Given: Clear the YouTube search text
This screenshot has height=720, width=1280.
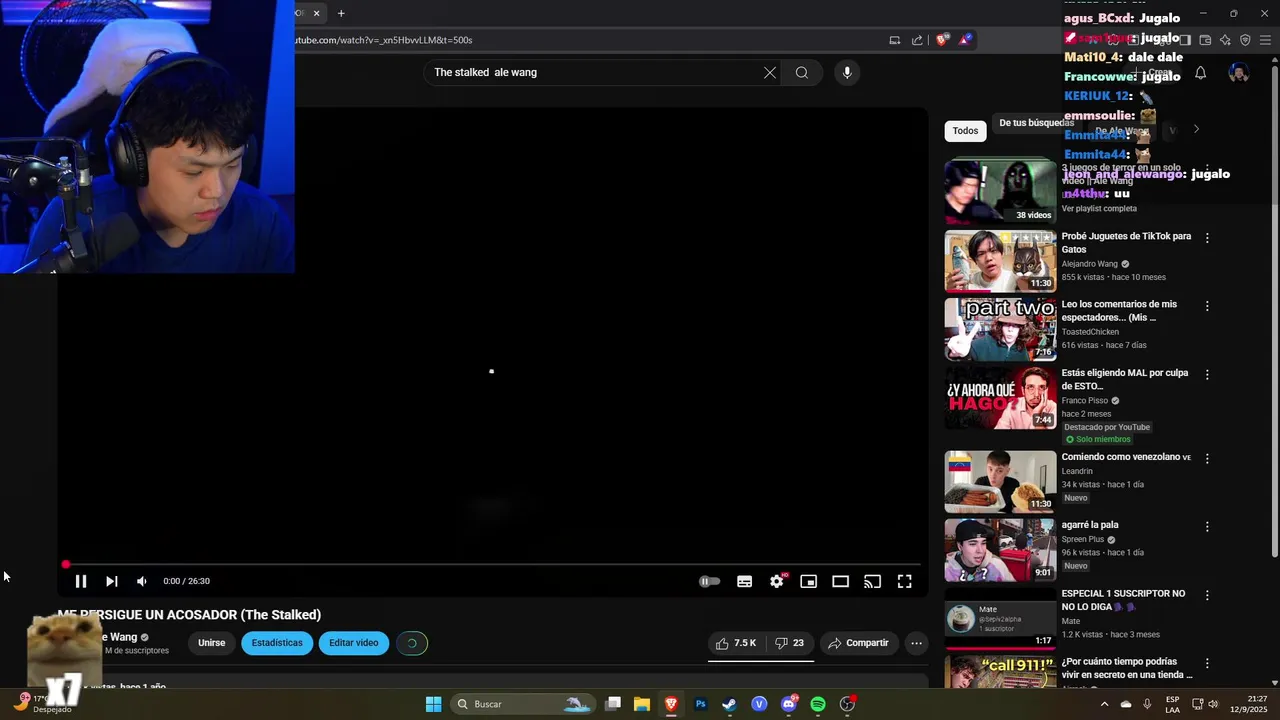Looking at the screenshot, I should click(770, 72).
